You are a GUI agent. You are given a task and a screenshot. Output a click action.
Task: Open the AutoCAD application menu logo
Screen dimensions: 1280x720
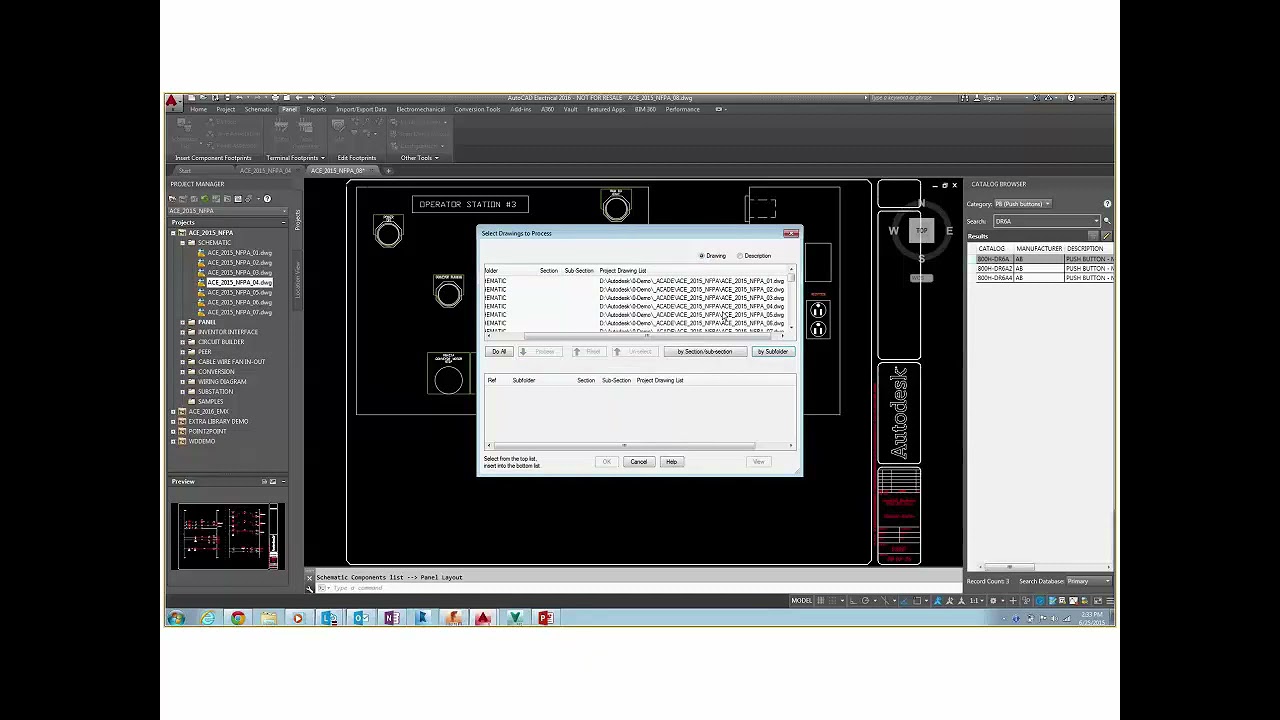pyautogui.click(x=172, y=102)
